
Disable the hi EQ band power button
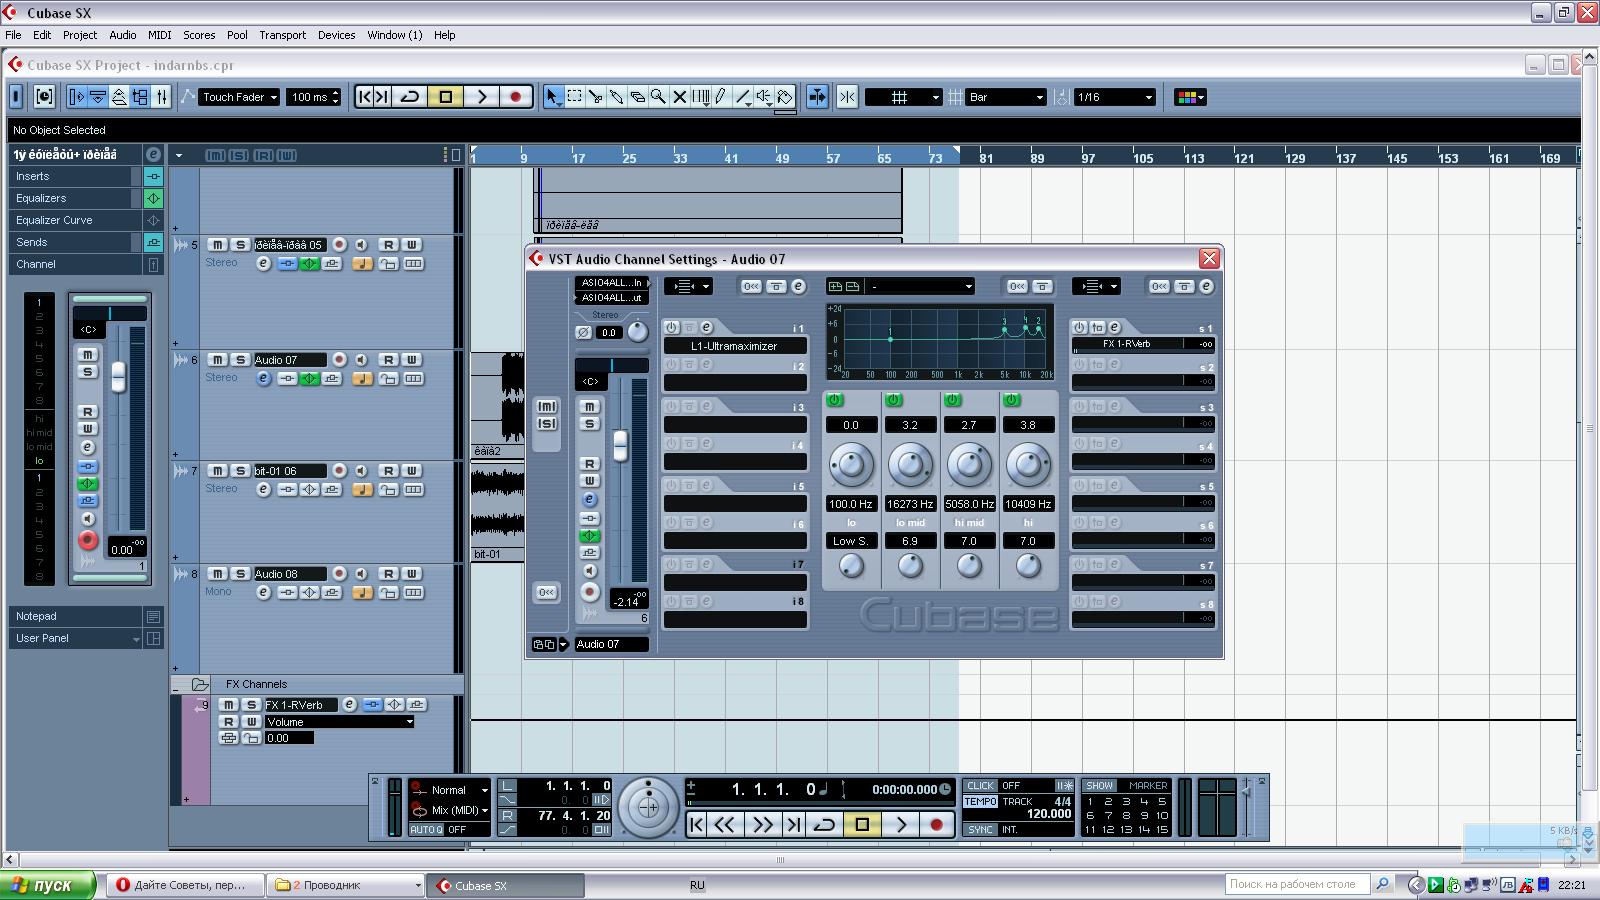tap(1011, 400)
